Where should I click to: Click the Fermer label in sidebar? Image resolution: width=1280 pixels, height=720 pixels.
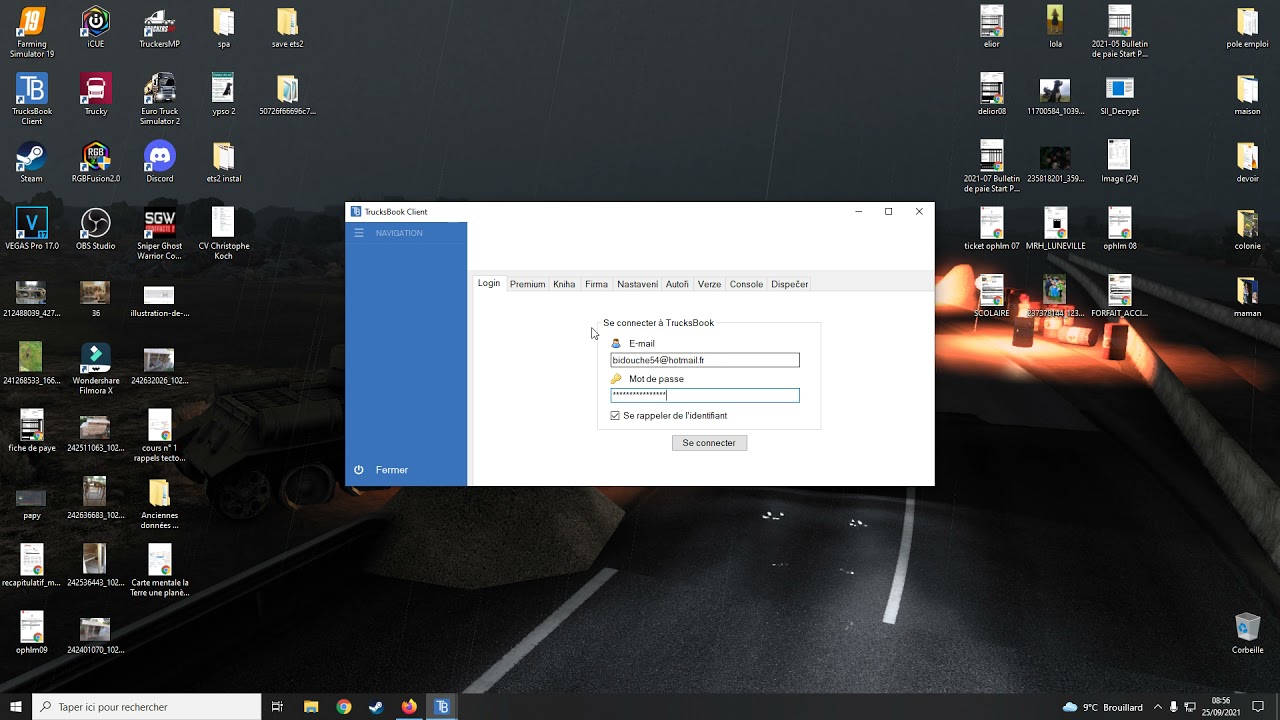[x=392, y=470]
